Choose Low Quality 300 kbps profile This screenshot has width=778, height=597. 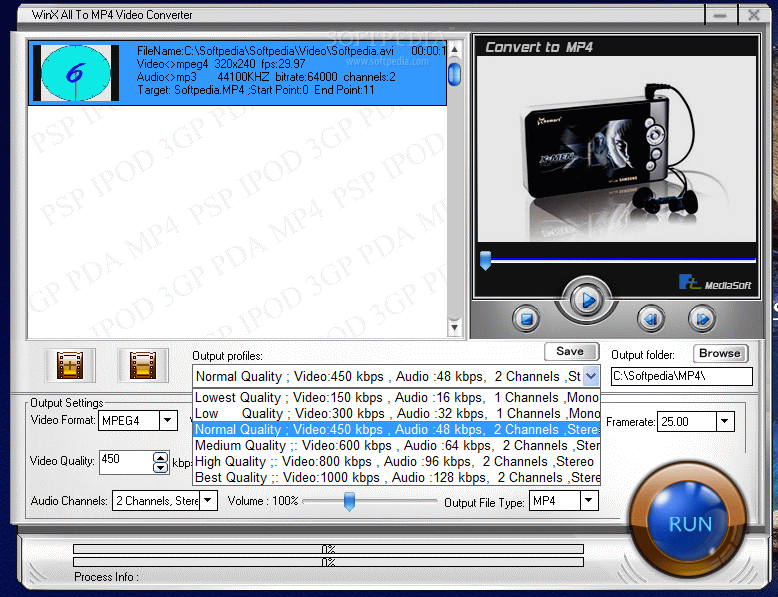(396, 413)
